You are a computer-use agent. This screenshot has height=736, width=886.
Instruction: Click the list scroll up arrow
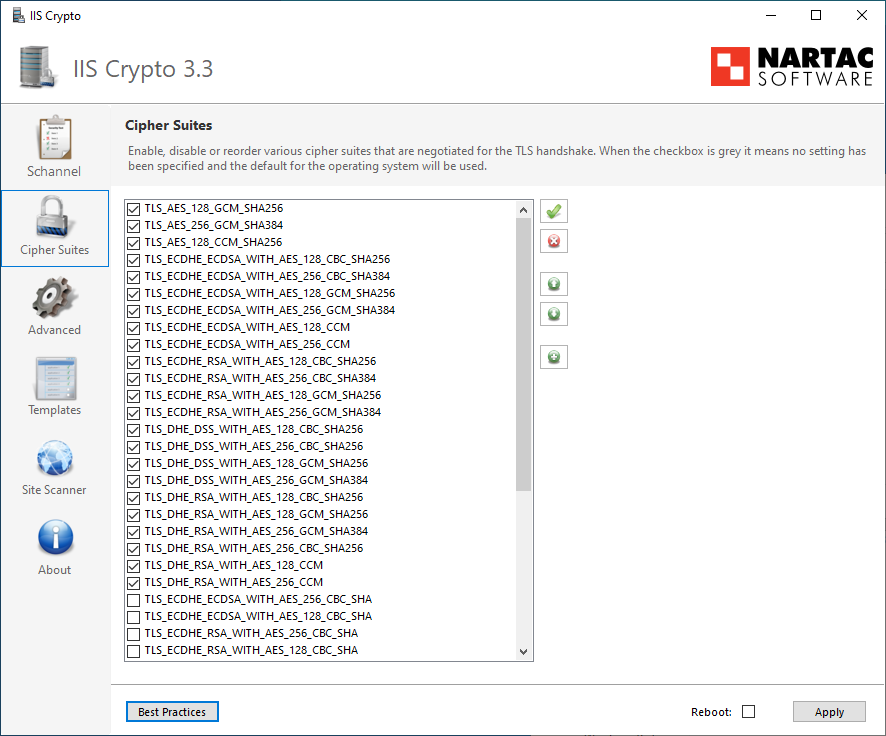(x=523, y=210)
